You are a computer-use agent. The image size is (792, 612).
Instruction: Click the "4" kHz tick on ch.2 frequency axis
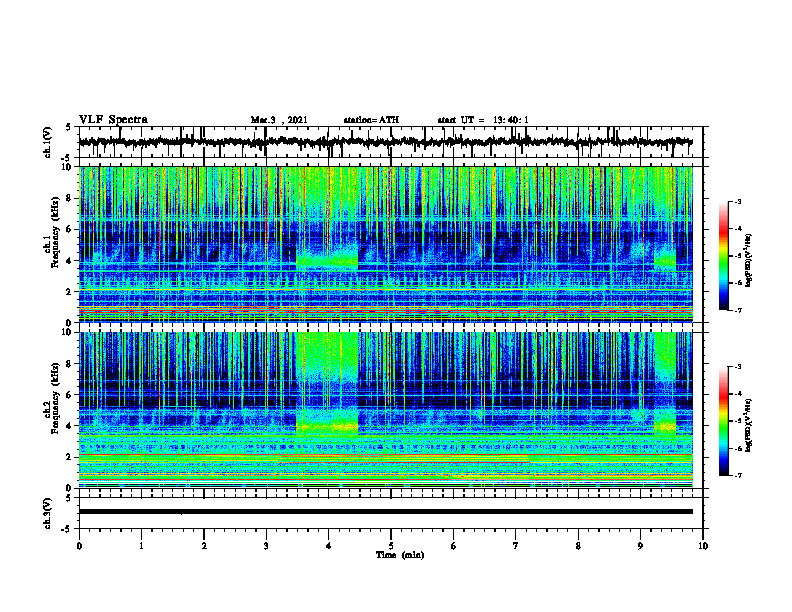tap(71, 426)
